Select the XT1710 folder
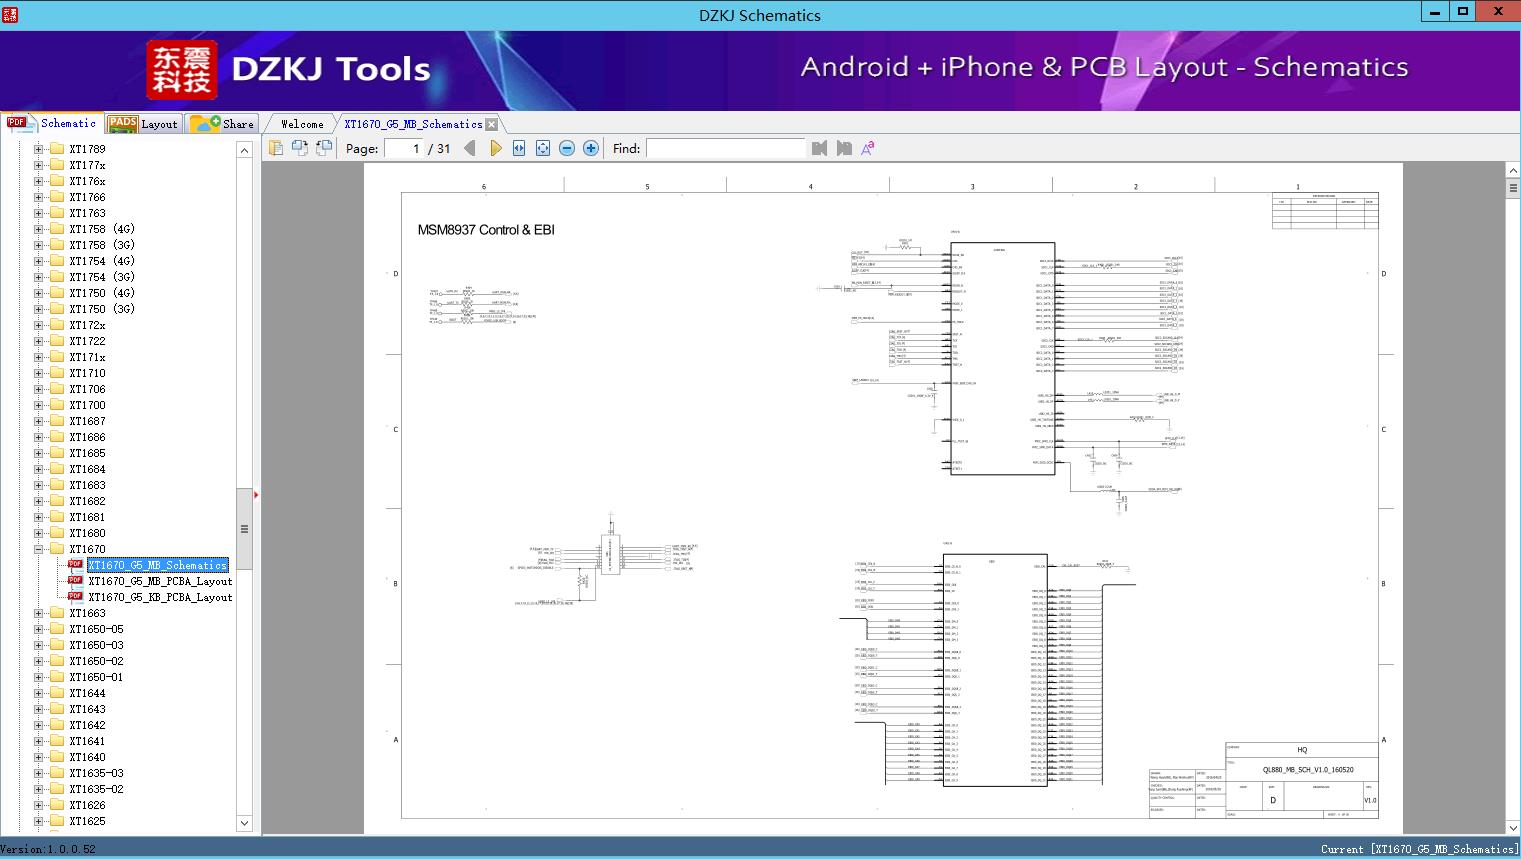Image resolution: width=1521 pixels, height=859 pixels. [87, 373]
